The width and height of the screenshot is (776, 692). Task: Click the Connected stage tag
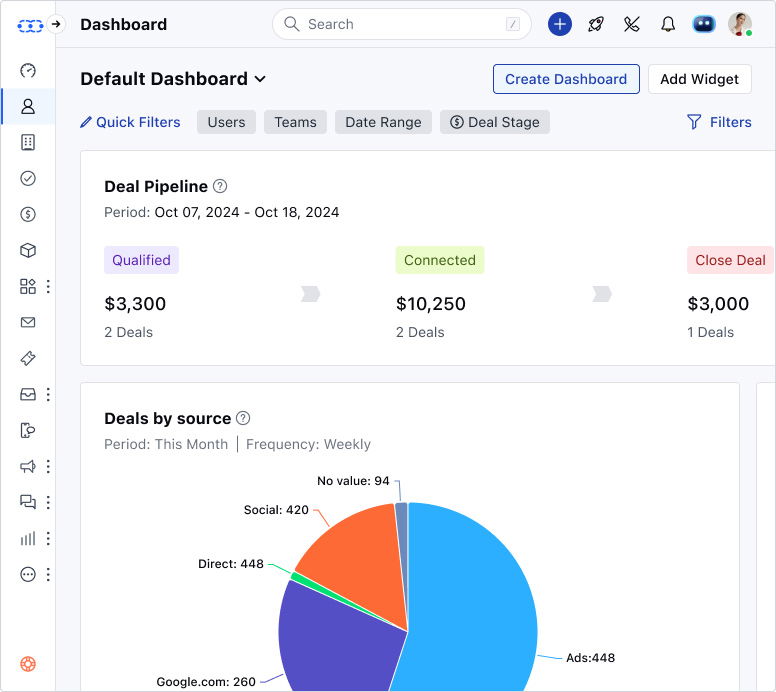439,260
